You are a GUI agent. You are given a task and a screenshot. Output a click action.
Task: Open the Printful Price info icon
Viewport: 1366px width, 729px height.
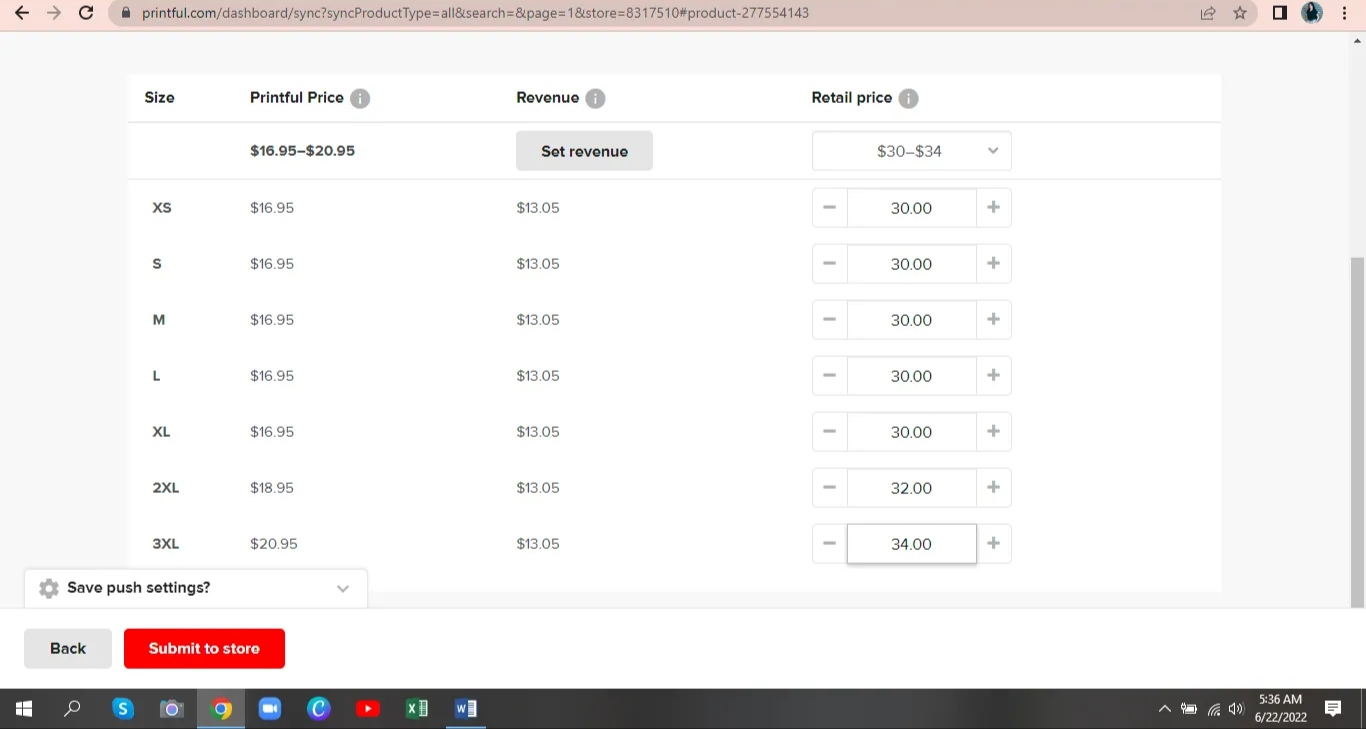(360, 98)
